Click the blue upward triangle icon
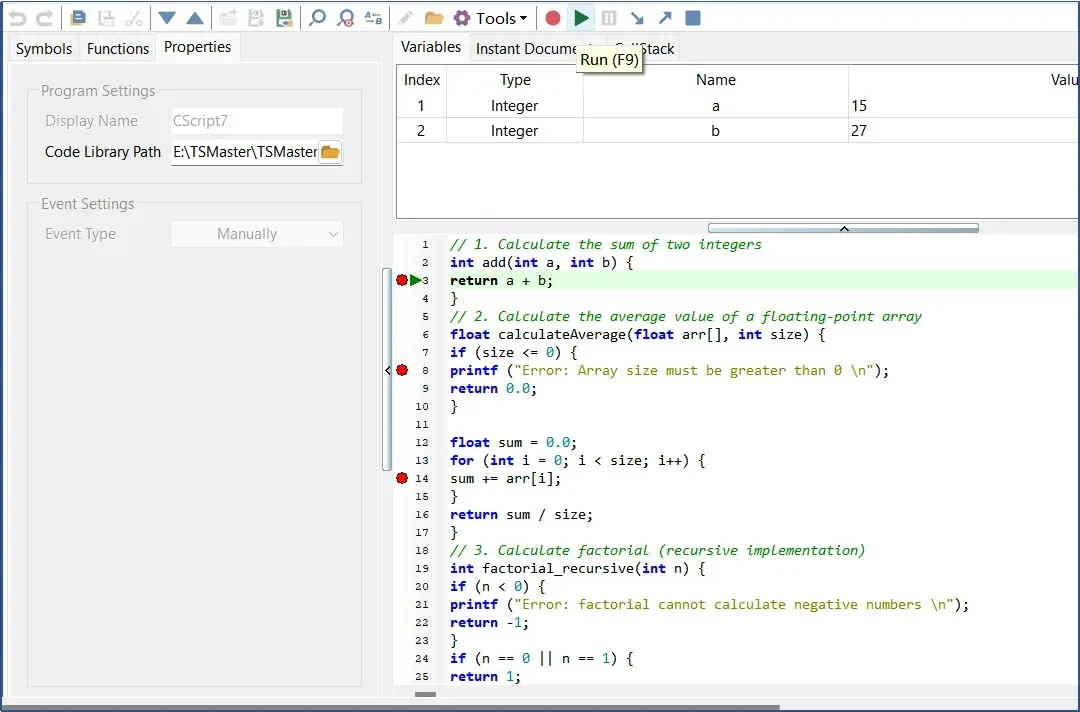1080x712 pixels. pos(195,19)
